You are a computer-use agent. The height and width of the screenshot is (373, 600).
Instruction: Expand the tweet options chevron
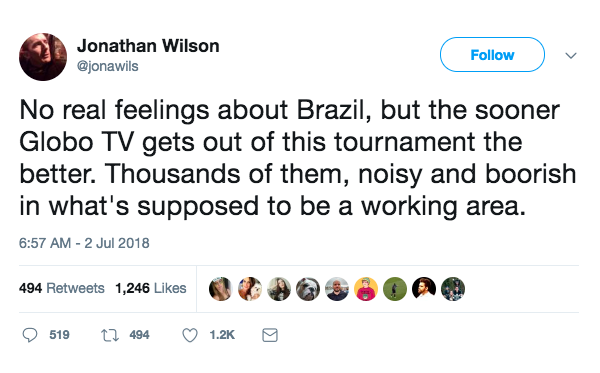coord(571,55)
